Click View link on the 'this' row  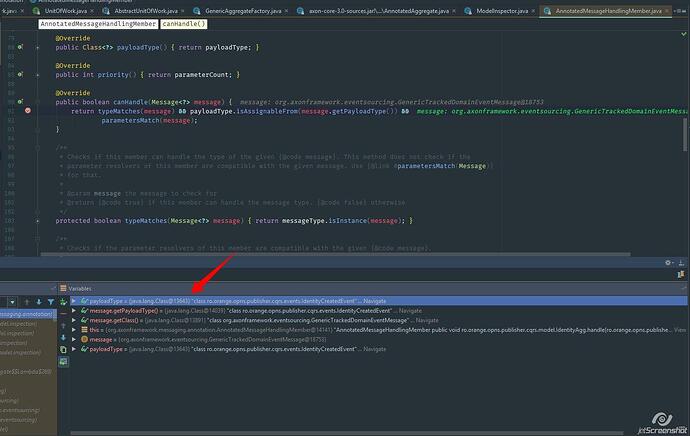point(680,330)
